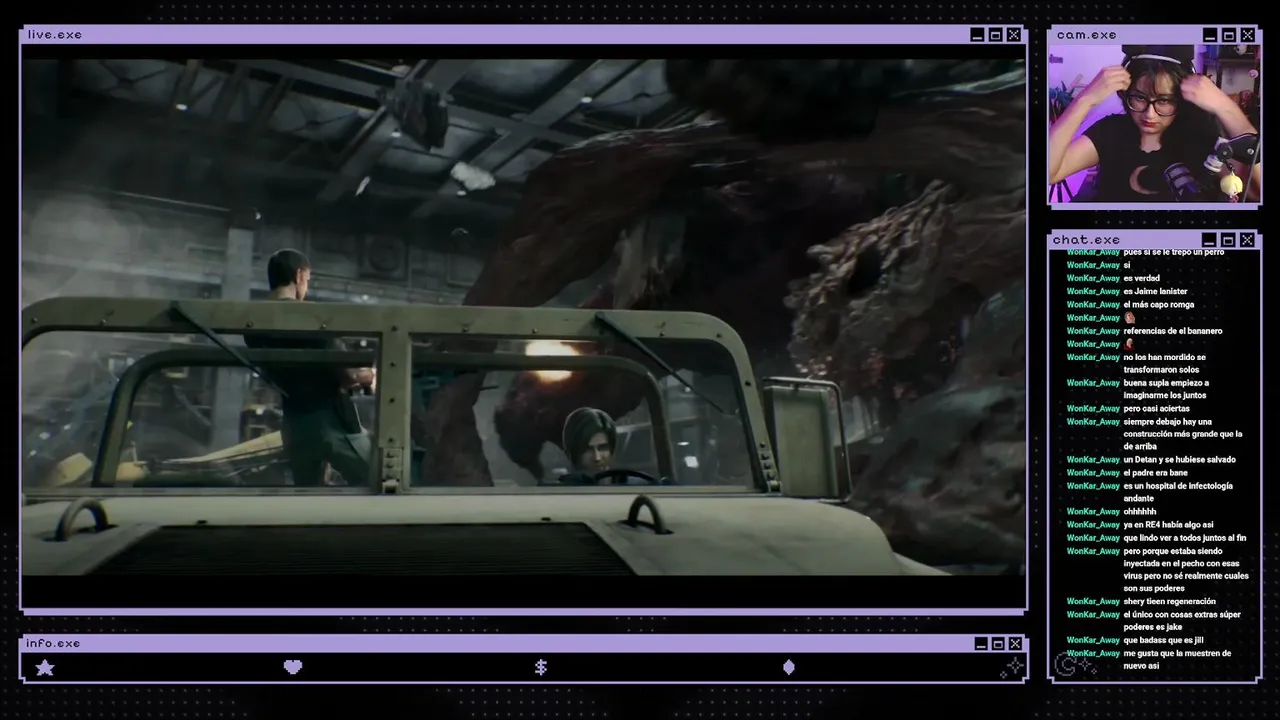
Task: Click chat message 'shery tieen regeneración'
Action: click(1170, 602)
